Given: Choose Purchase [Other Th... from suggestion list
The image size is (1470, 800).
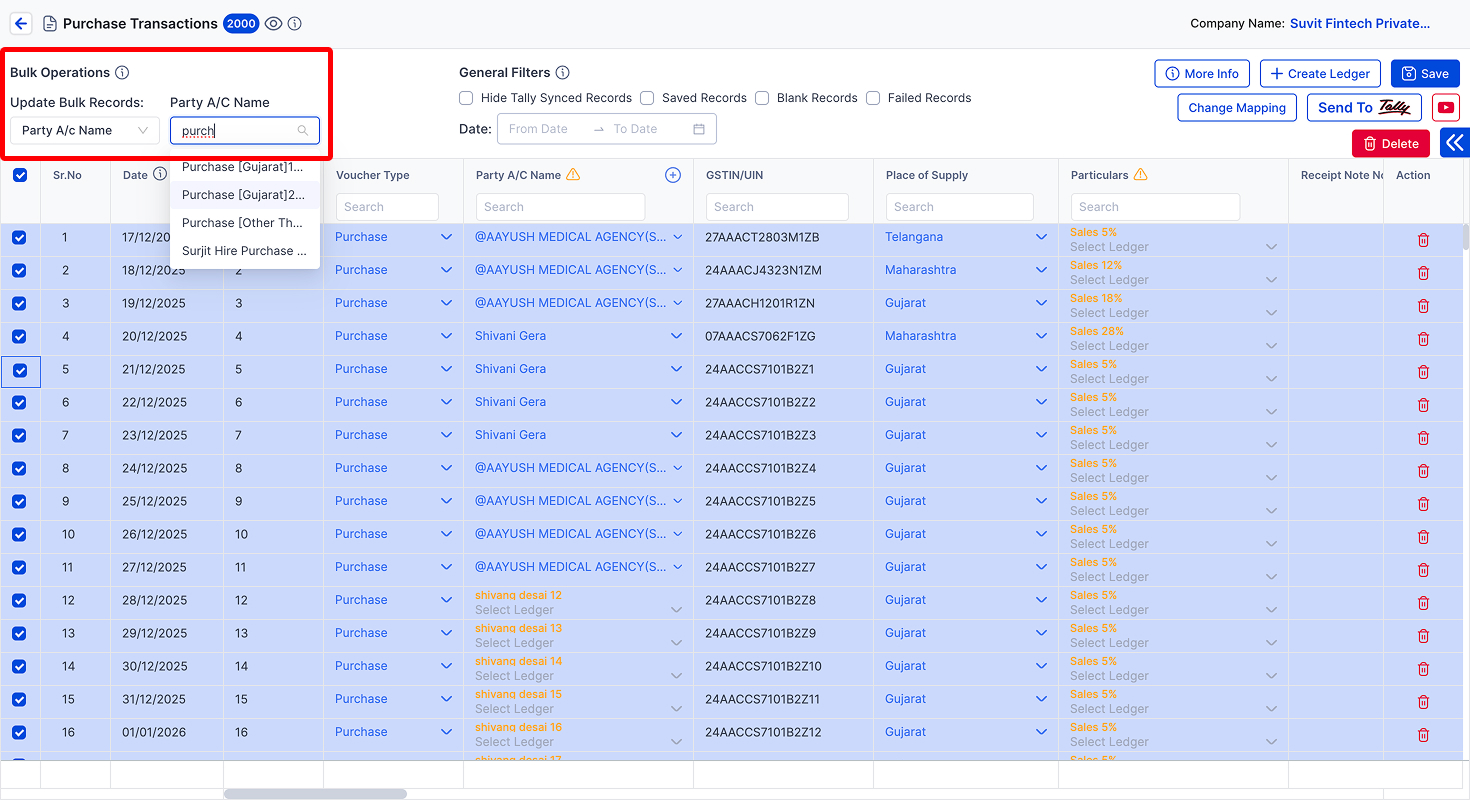Looking at the screenshot, I should 245,223.
